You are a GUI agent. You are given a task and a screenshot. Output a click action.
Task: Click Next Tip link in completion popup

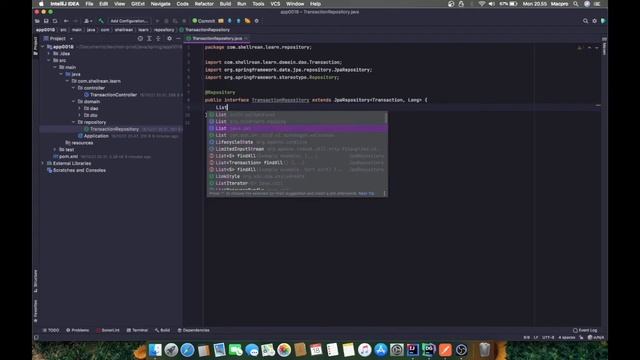pyautogui.click(x=366, y=193)
